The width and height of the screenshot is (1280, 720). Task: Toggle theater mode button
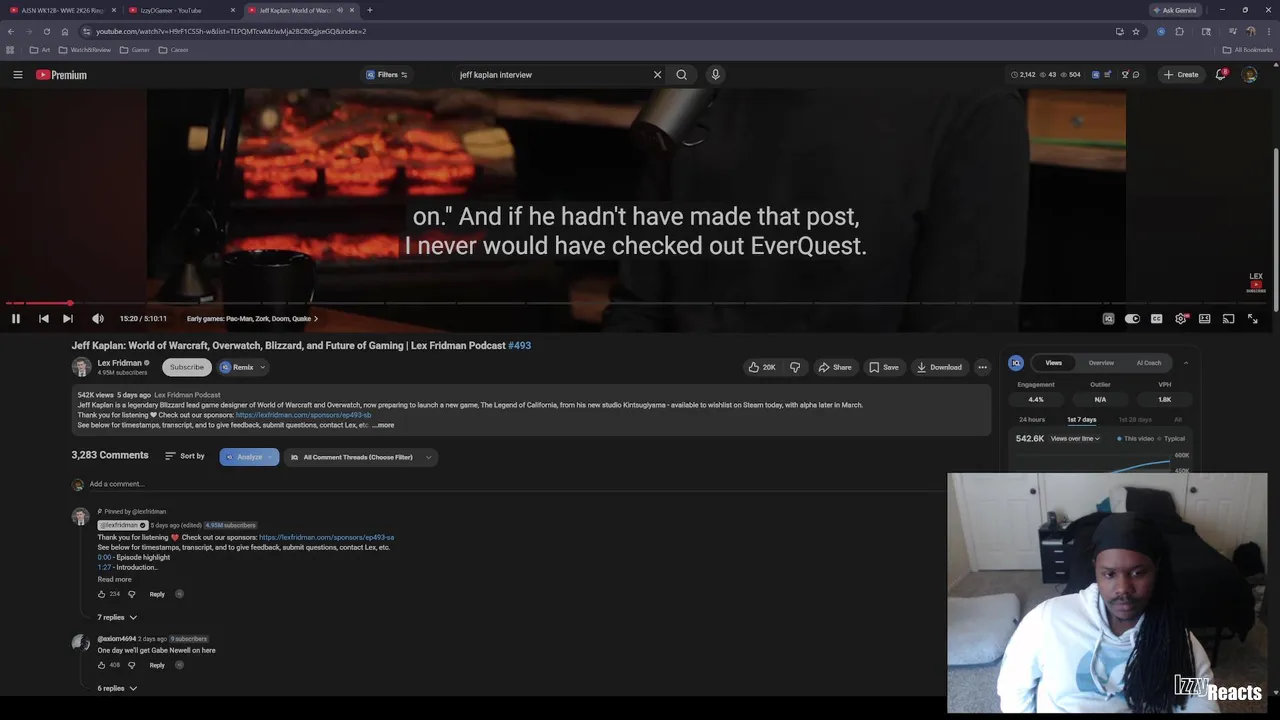pos(1204,319)
